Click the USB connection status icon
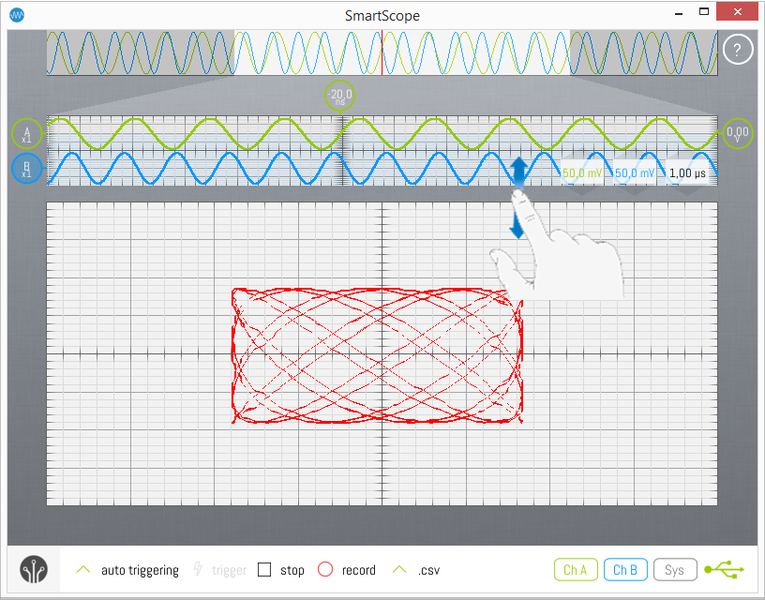 coord(724,570)
